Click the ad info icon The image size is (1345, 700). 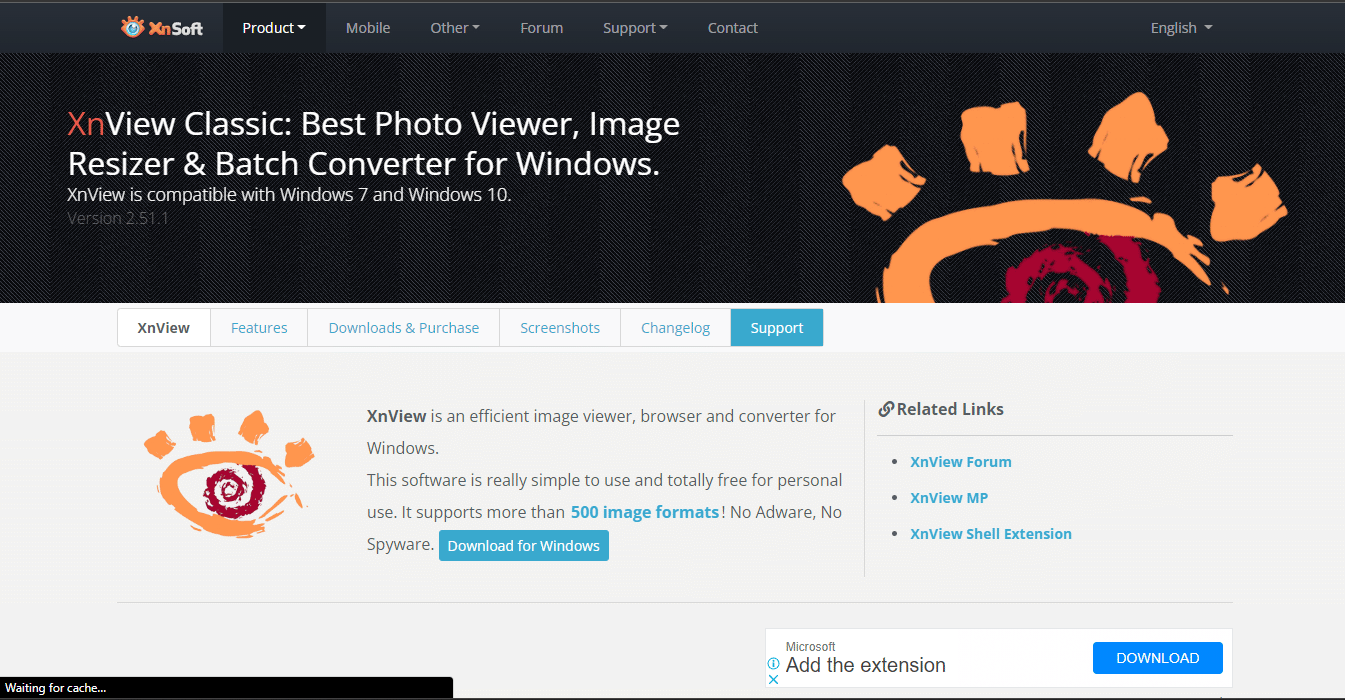(773, 663)
